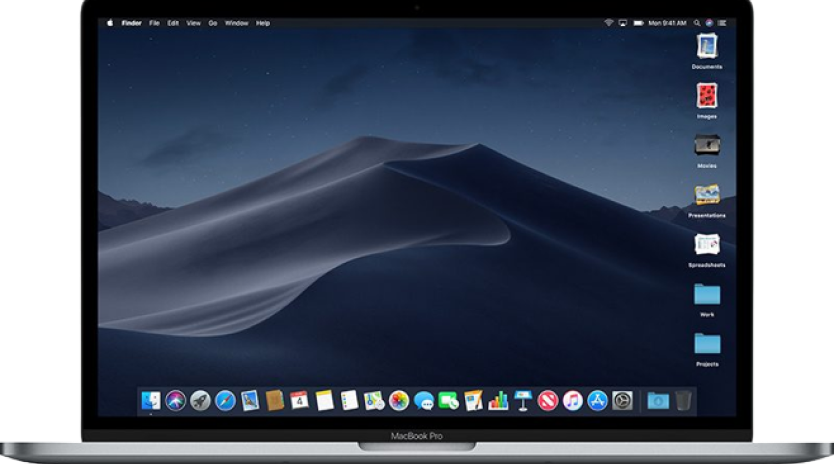Open Maps app in Dock
The image size is (834, 464).
coord(374,400)
